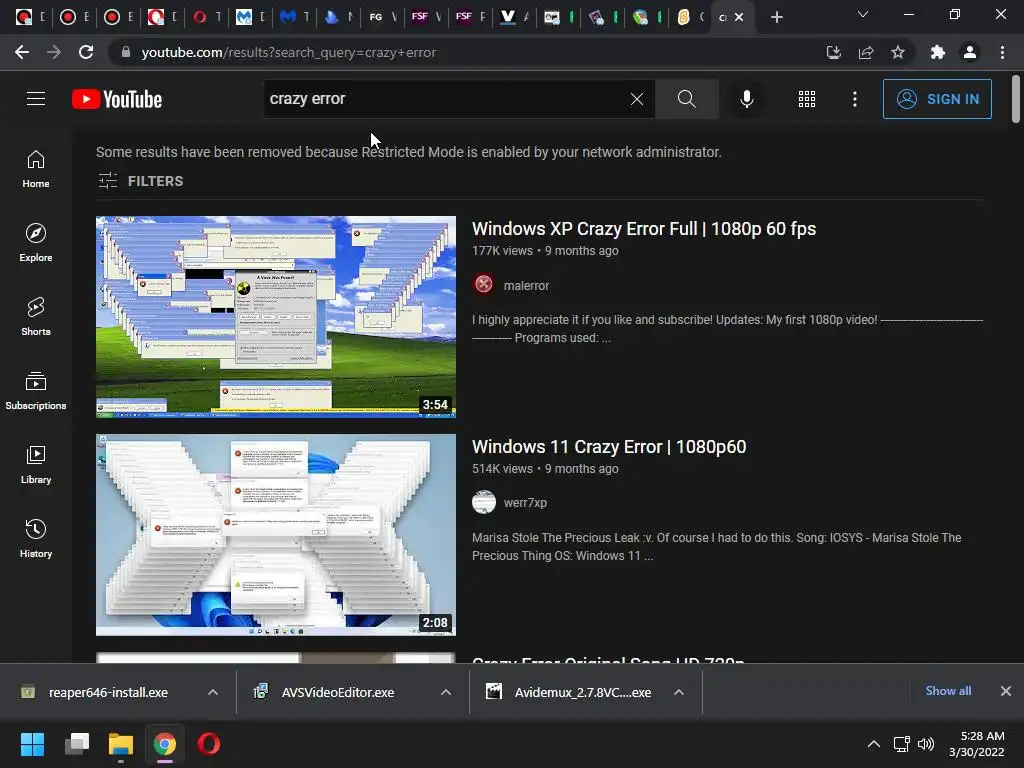Open the Windows XP Crazy Error thumbnail
The height and width of the screenshot is (768, 1024).
tap(276, 317)
